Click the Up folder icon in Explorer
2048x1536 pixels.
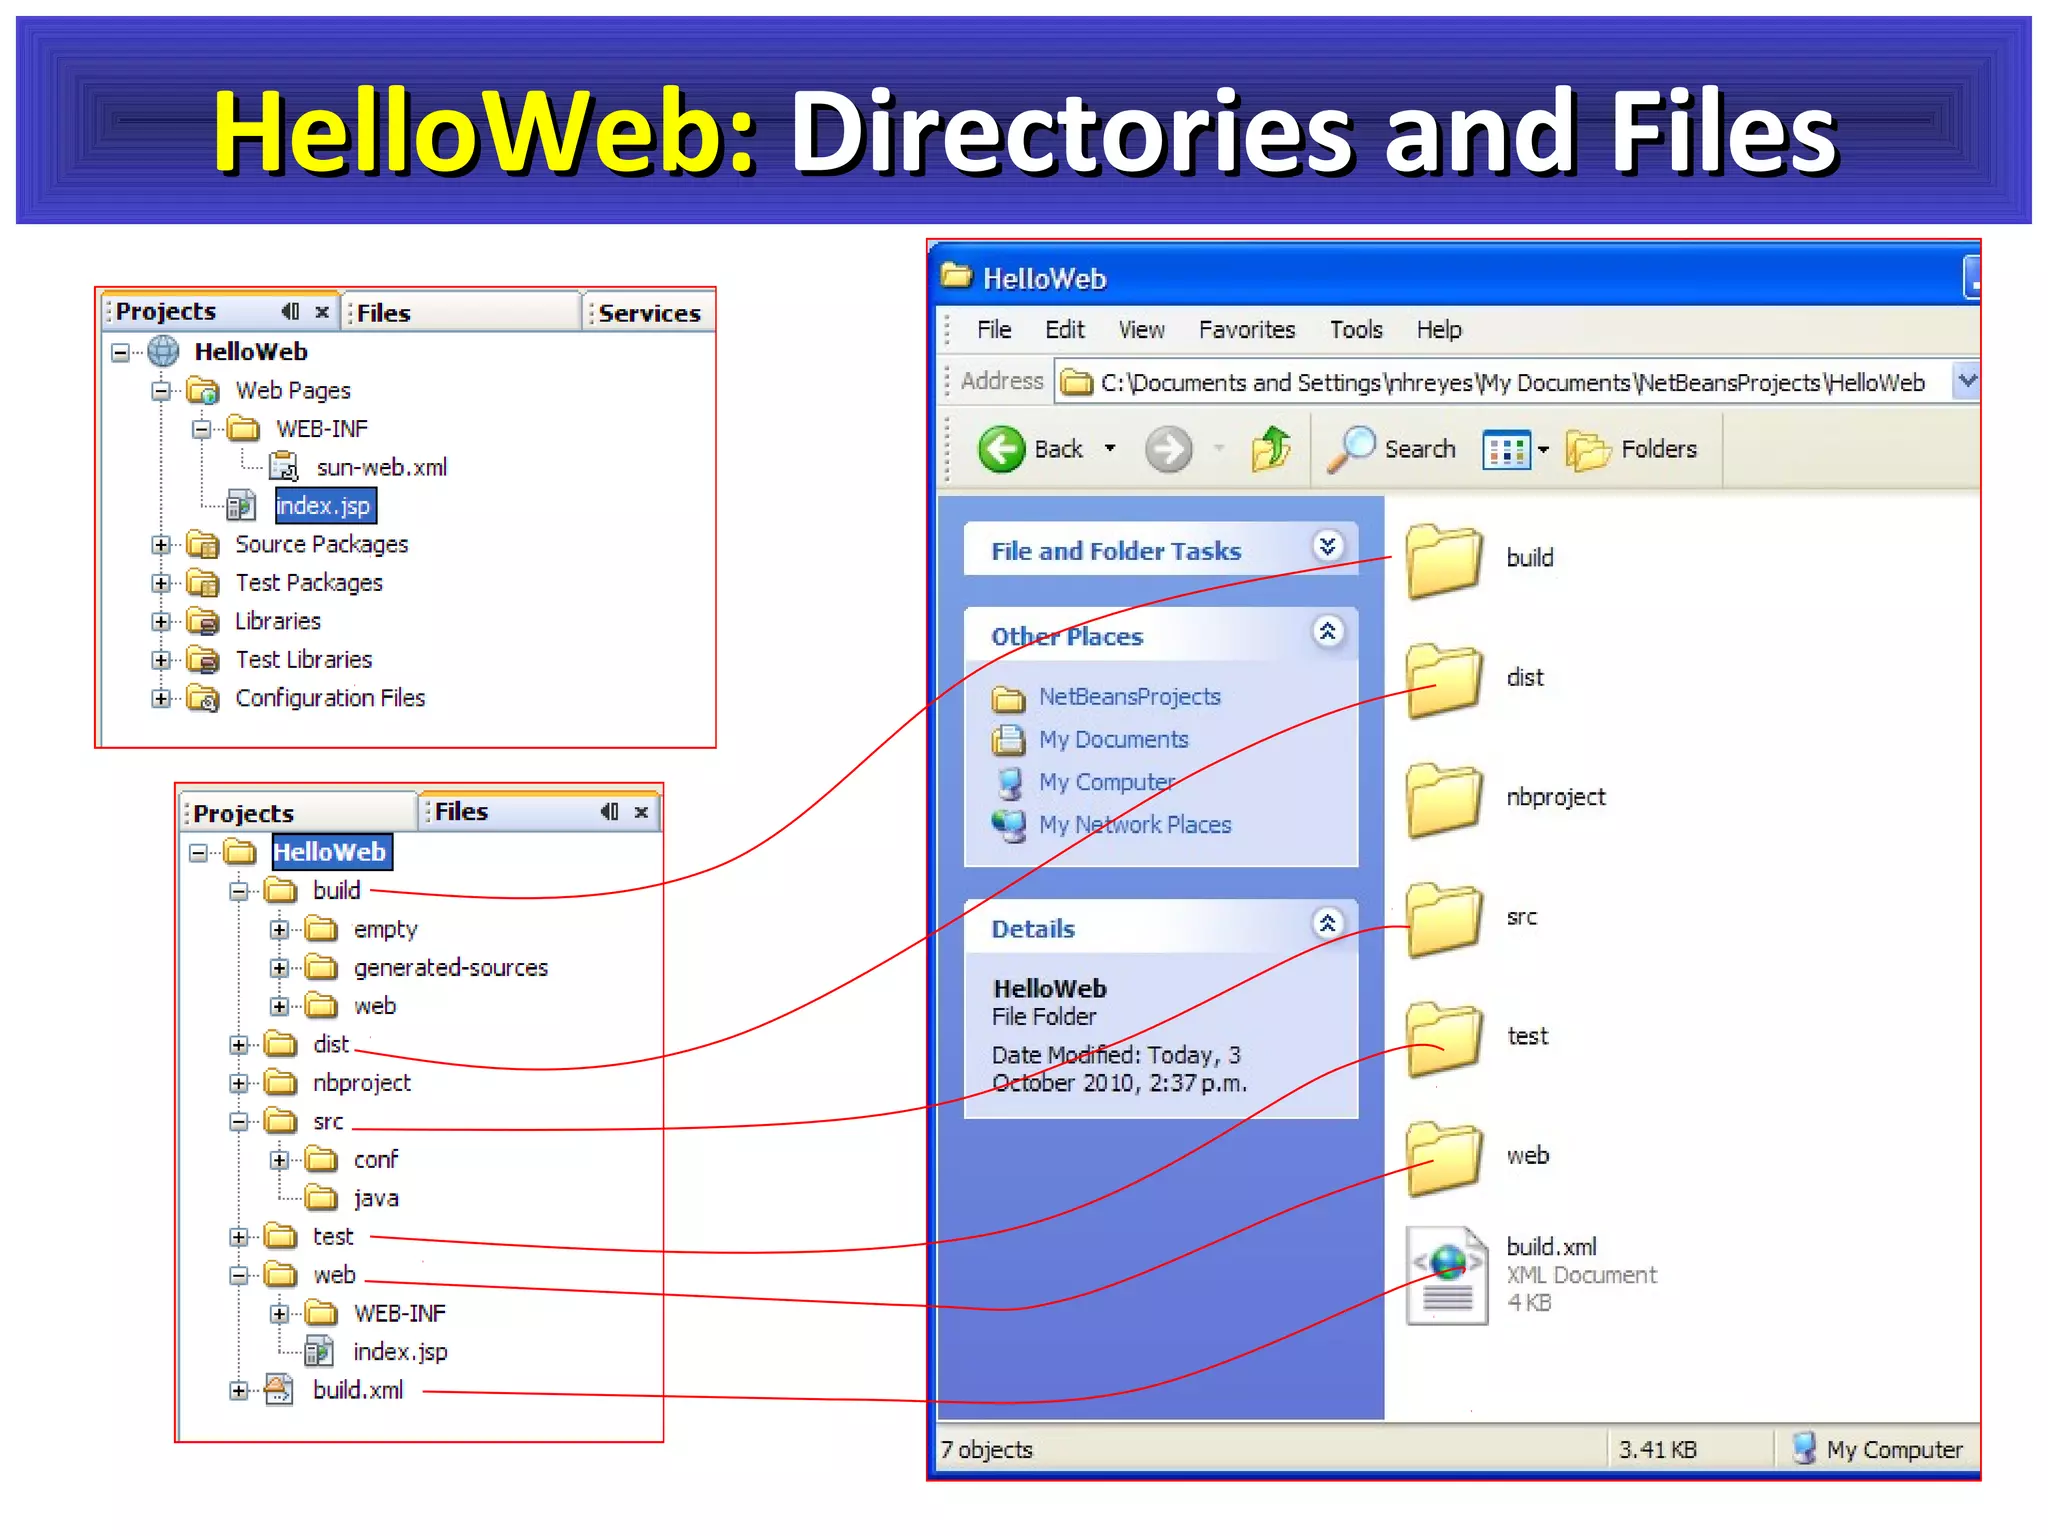[1272, 448]
